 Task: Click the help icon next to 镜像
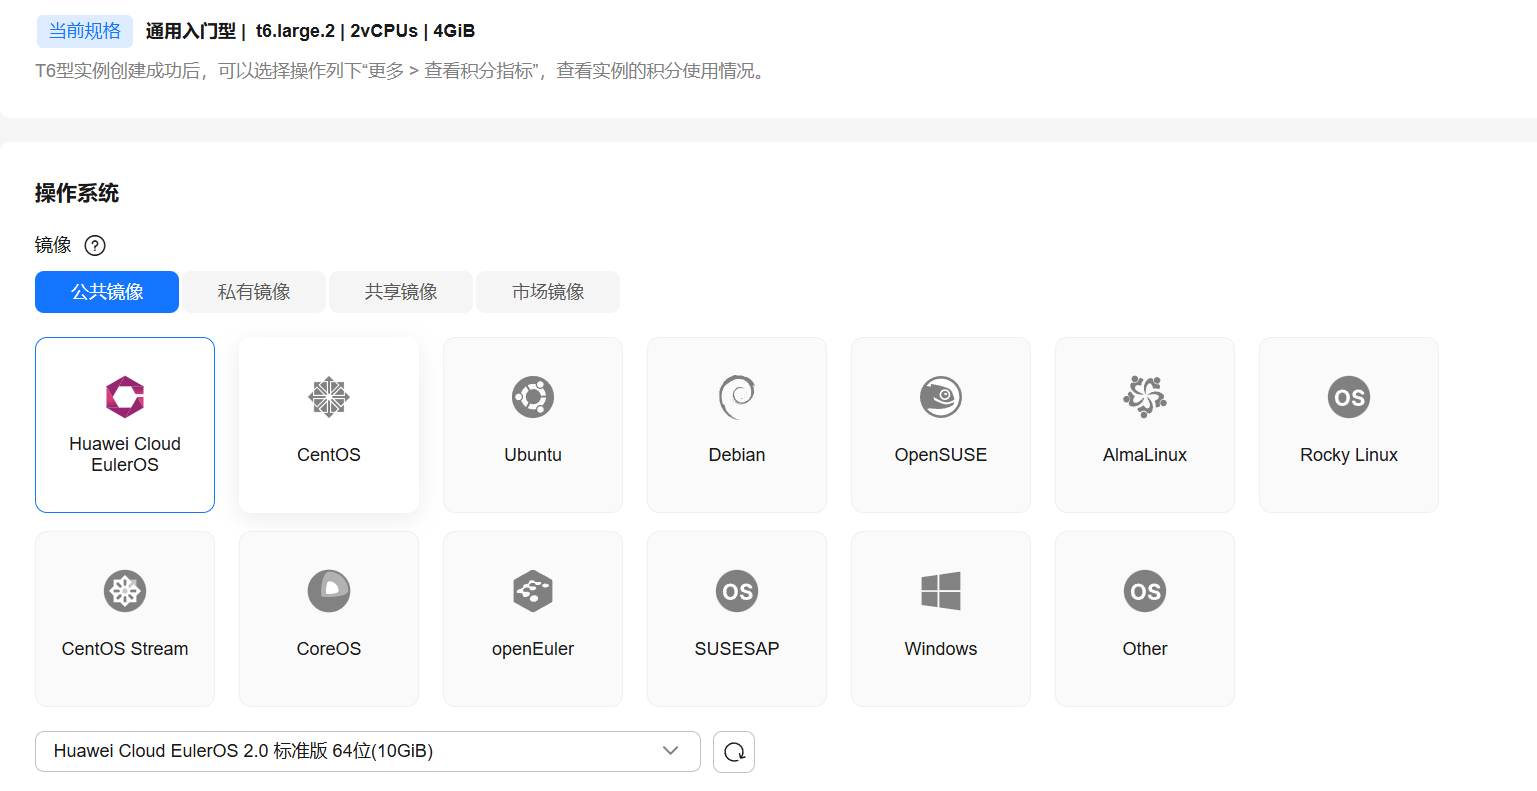[95, 245]
